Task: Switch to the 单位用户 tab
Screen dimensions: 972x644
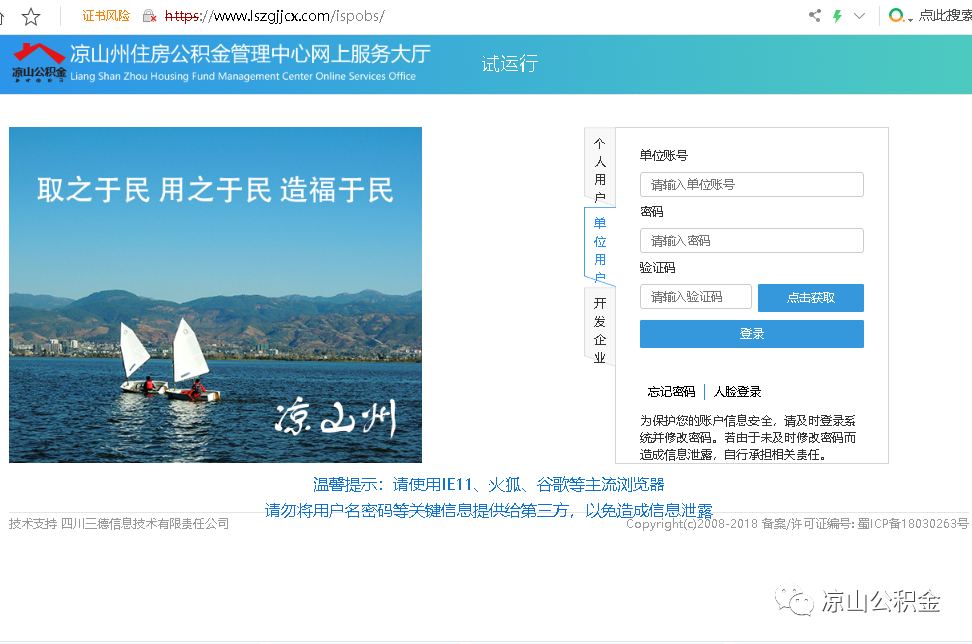Action: [x=599, y=247]
